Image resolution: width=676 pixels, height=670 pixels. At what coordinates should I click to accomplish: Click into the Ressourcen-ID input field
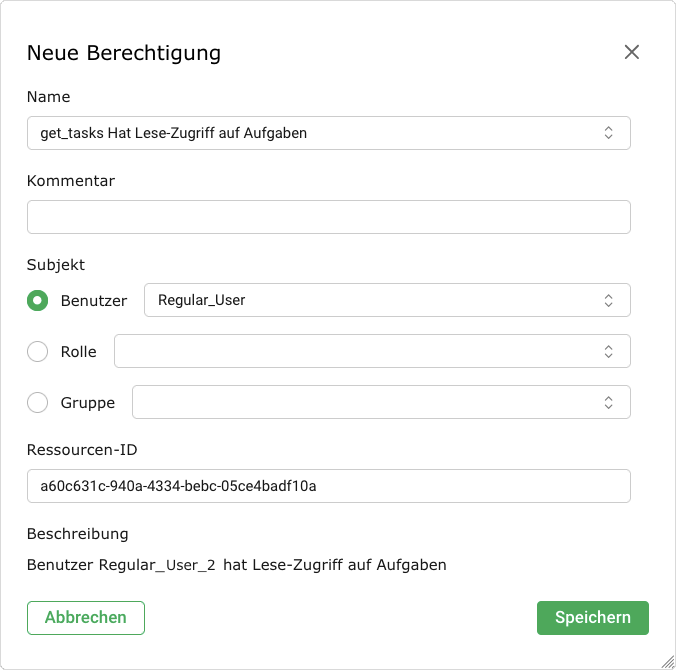pos(328,486)
